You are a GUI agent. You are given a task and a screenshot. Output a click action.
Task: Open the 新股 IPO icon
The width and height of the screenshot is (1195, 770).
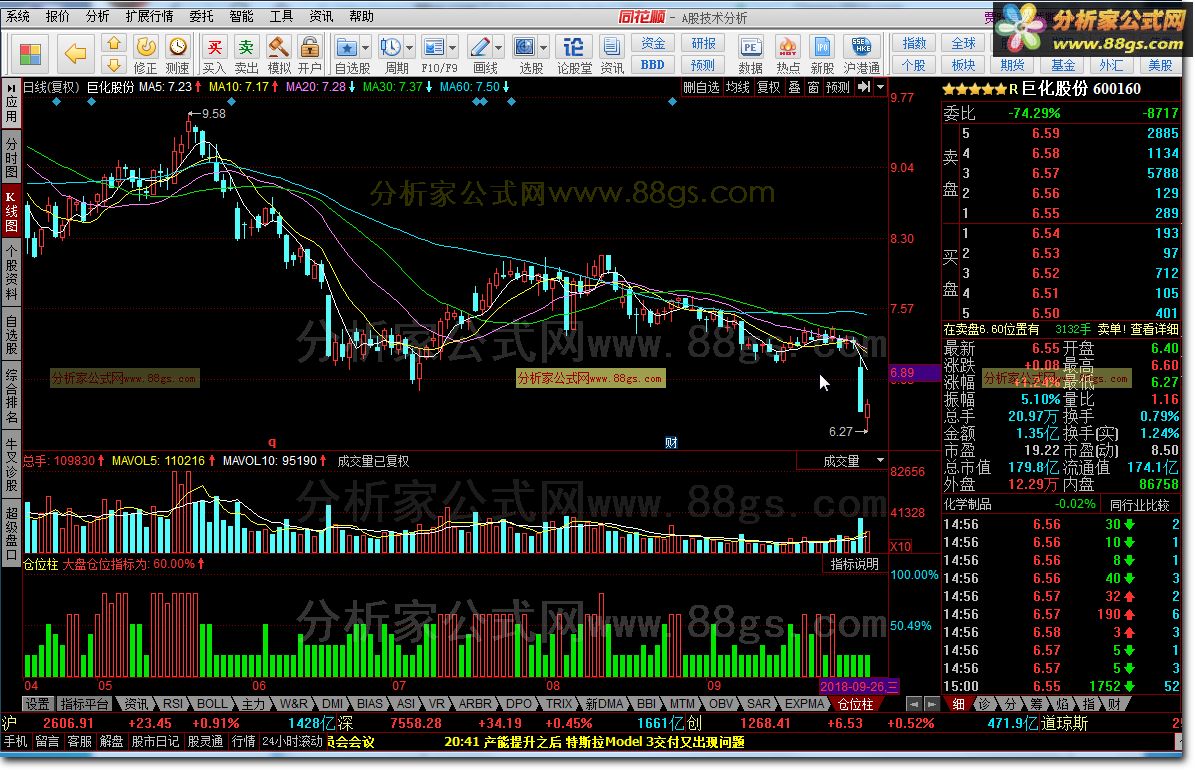point(822,47)
